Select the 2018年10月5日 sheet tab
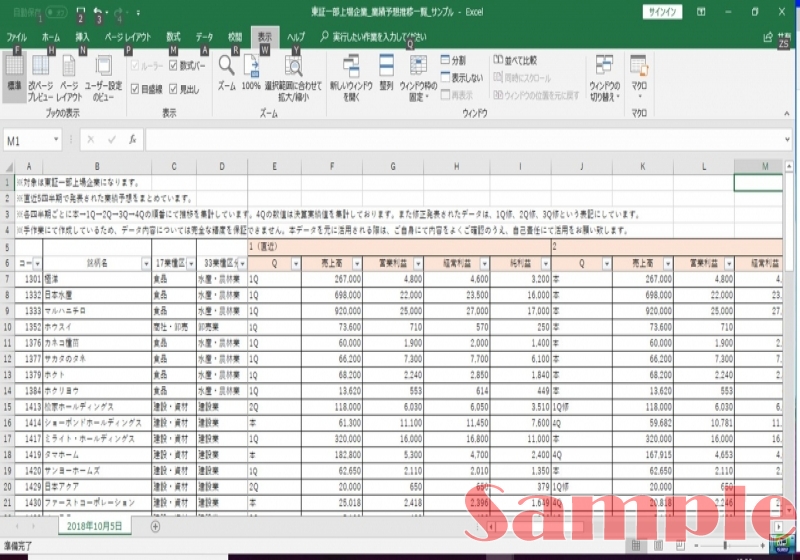The height and width of the screenshot is (560, 800). click(x=94, y=526)
